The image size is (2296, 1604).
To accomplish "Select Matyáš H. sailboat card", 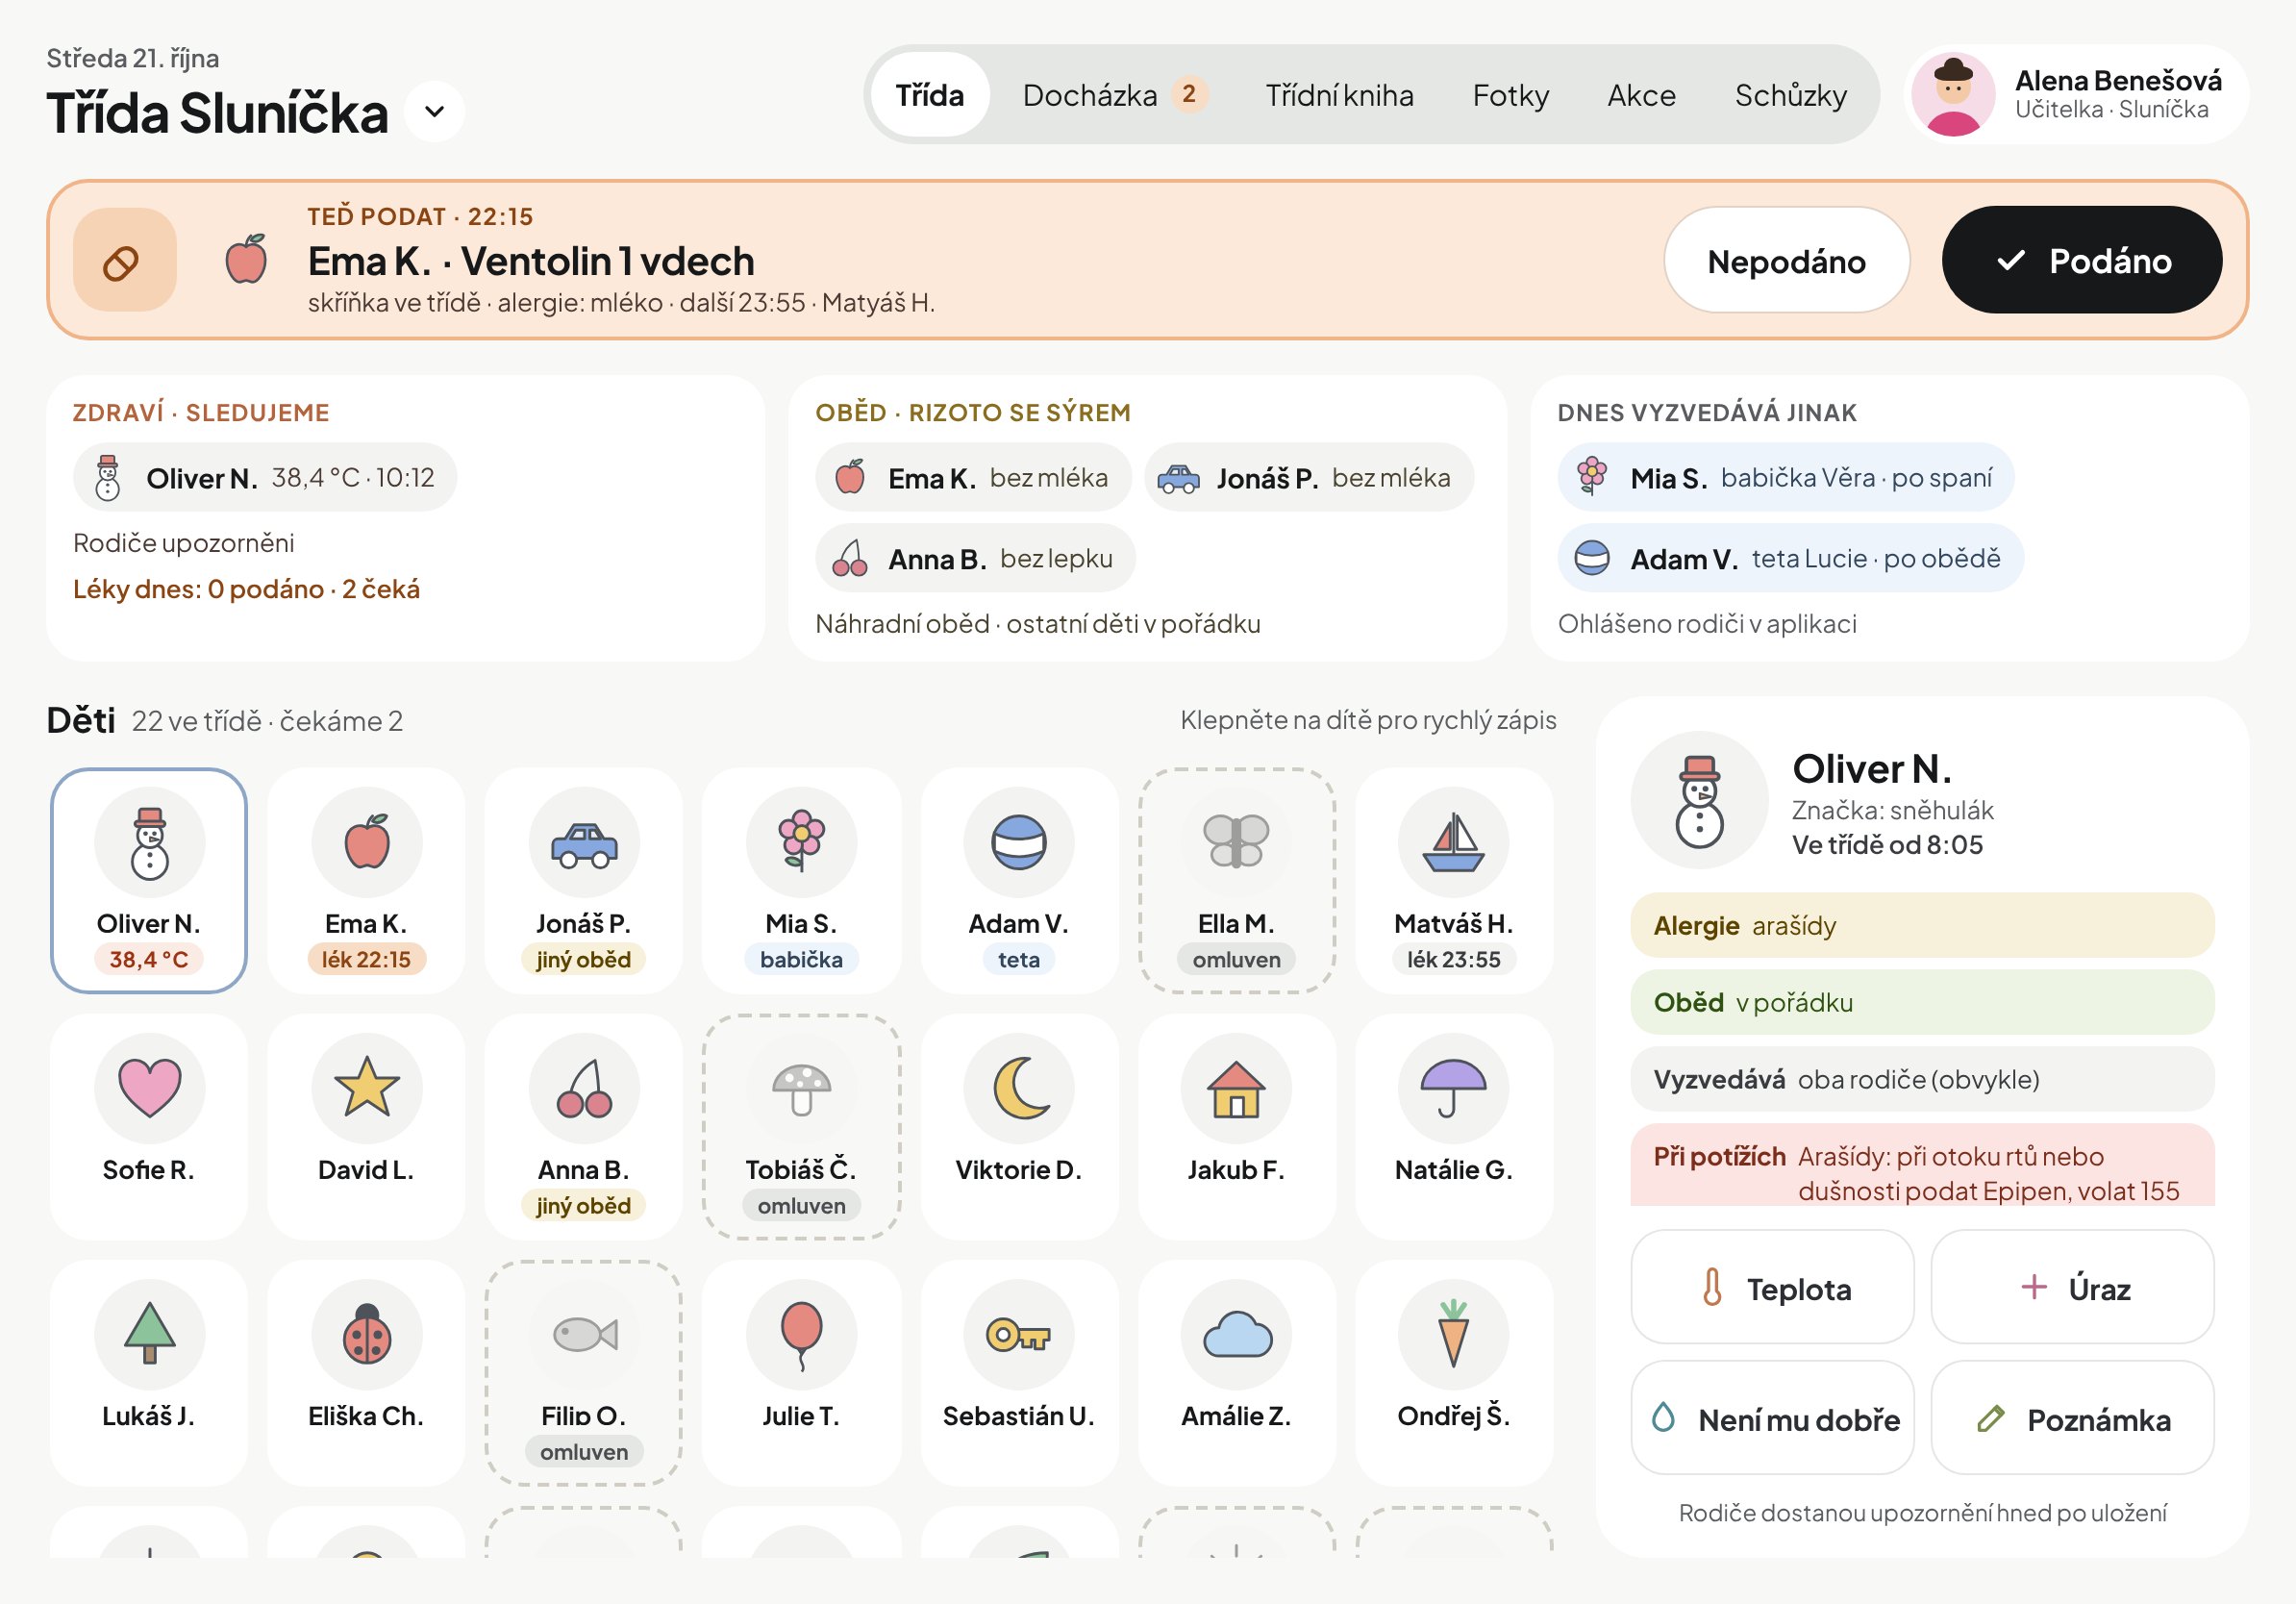I will pos(1453,880).
